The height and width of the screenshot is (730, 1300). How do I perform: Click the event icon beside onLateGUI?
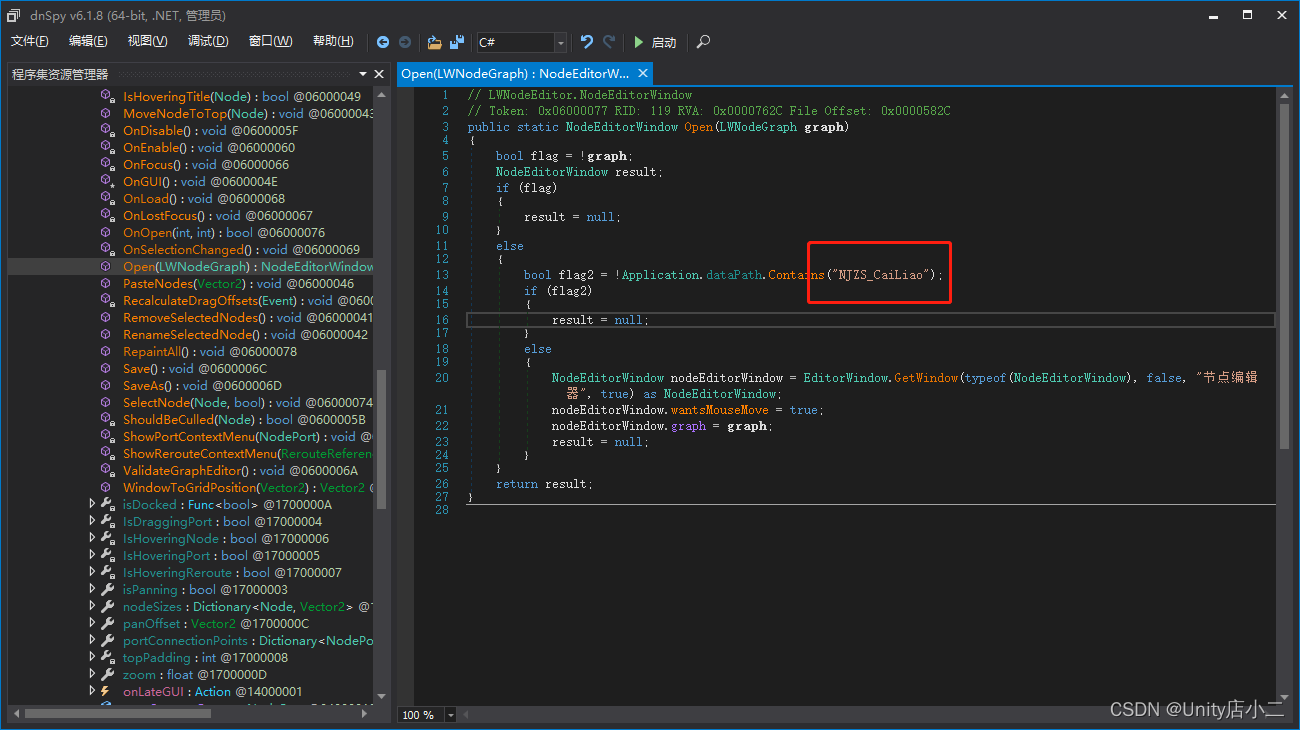pyautogui.click(x=107, y=691)
